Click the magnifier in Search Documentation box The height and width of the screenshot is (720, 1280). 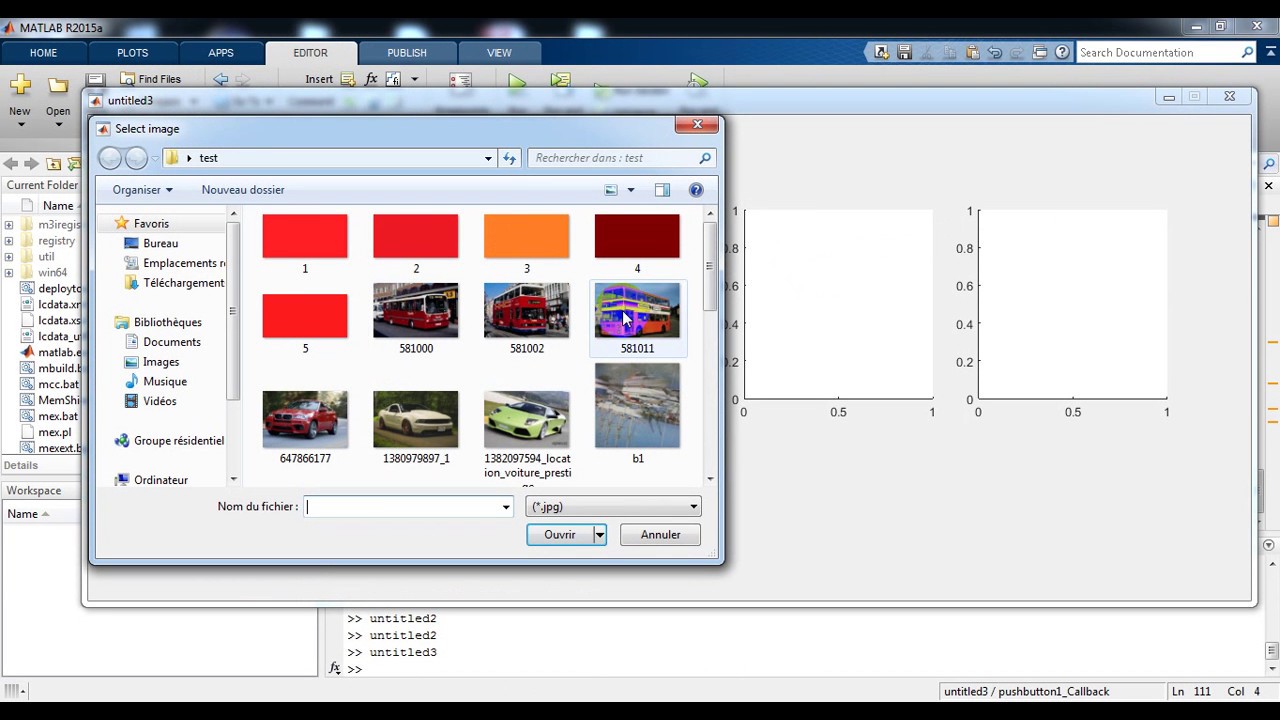pyautogui.click(x=1247, y=52)
